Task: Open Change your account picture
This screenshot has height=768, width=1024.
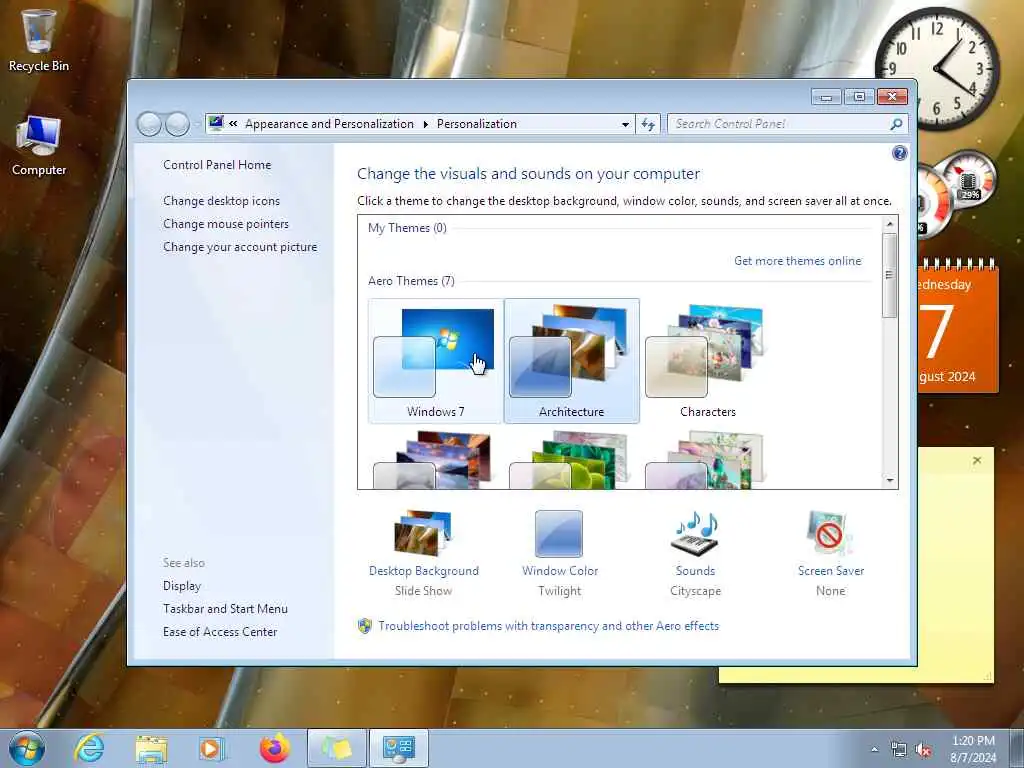Action: pos(240,247)
